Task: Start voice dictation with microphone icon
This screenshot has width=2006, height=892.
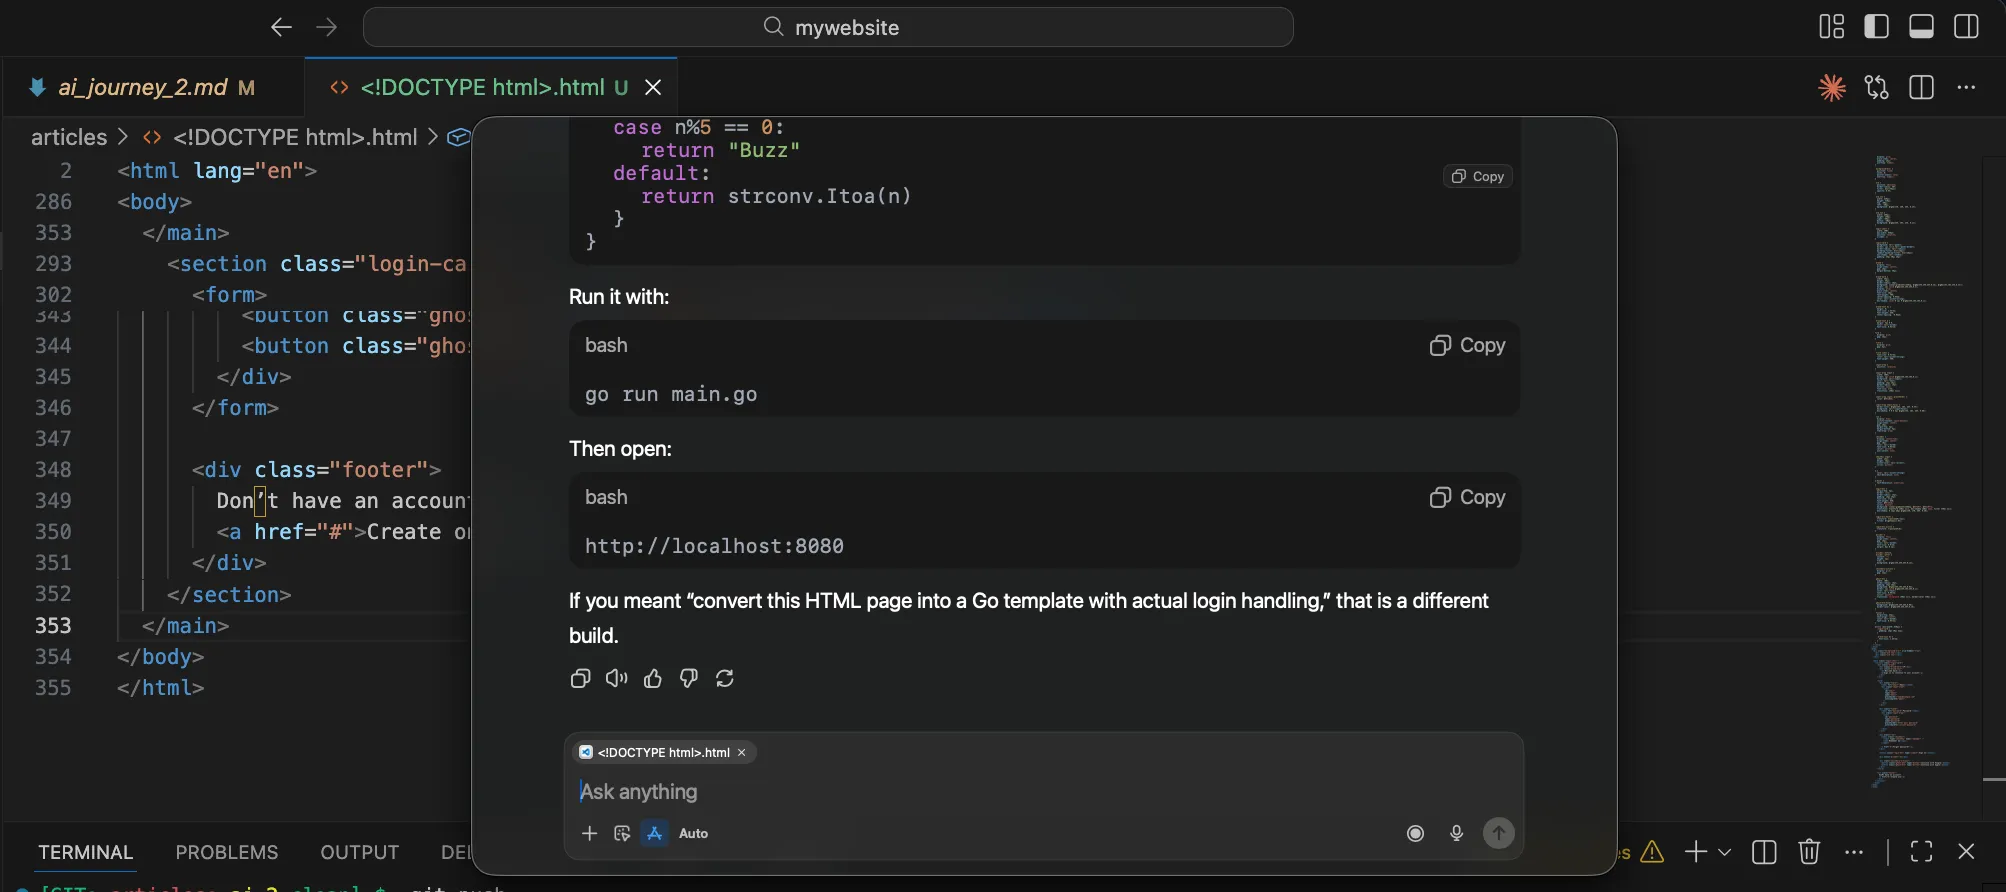Action: (x=1456, y=834)
